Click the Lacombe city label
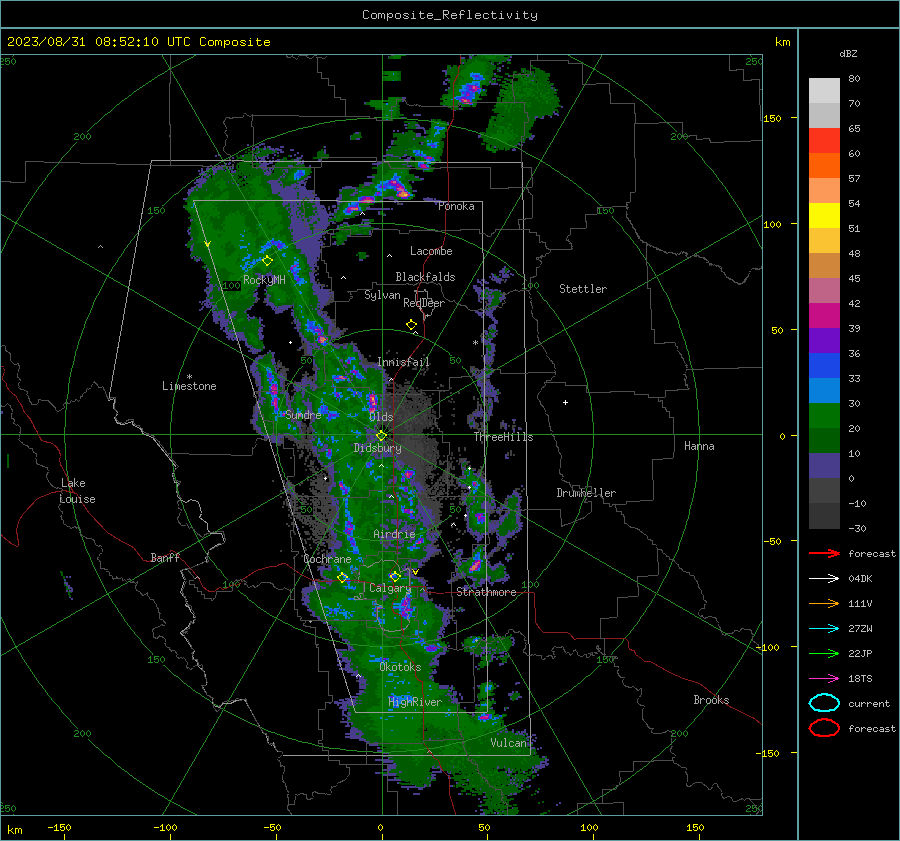Screen dimensions: 900x841 (431, 251)
